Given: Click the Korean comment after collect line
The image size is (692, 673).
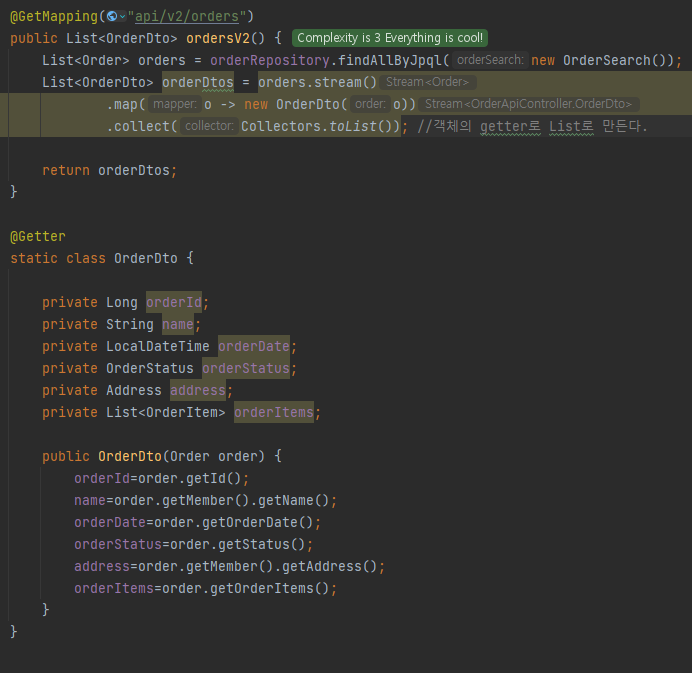Looking at the screenshot, I should pyautogui.click(x=532, y=126).
